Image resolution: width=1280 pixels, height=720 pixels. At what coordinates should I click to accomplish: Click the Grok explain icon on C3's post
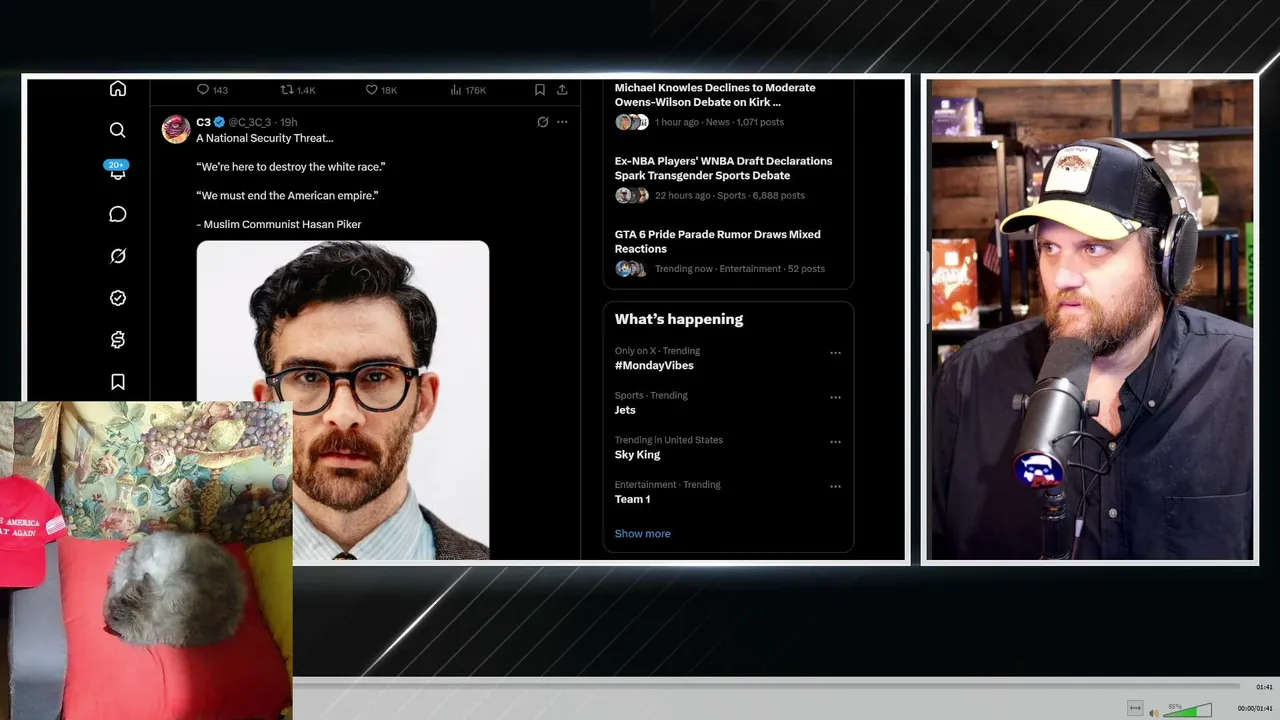tap(543, 122)
